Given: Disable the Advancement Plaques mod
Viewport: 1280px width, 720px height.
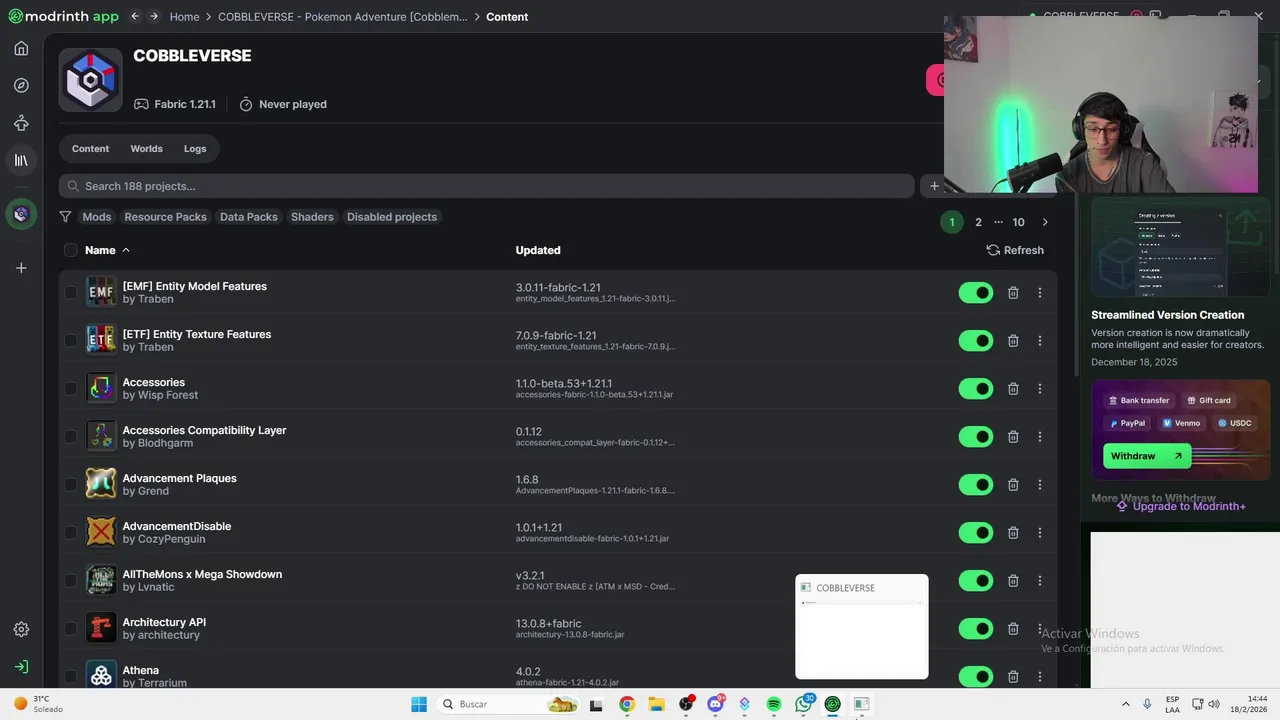Looking at the screenshot, I should point(976,484).
